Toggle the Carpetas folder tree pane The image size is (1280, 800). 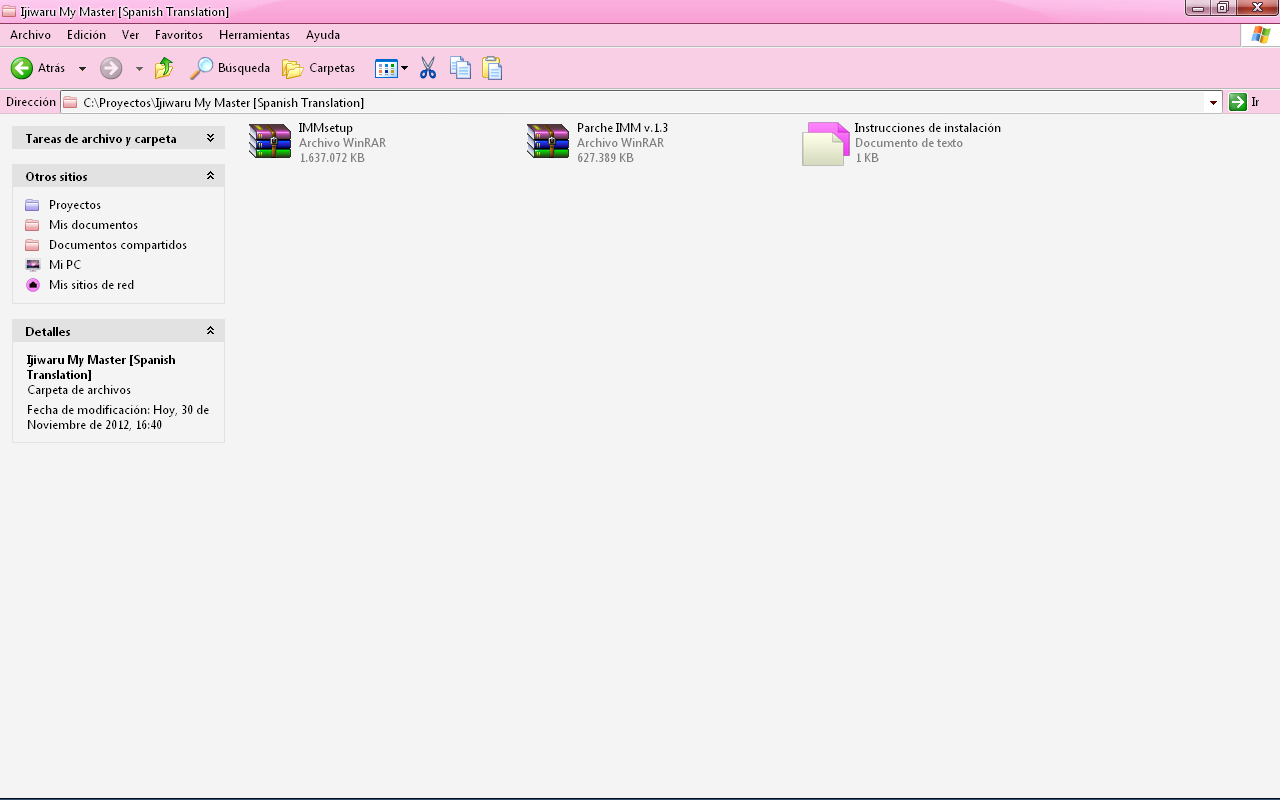pos(318,68)
